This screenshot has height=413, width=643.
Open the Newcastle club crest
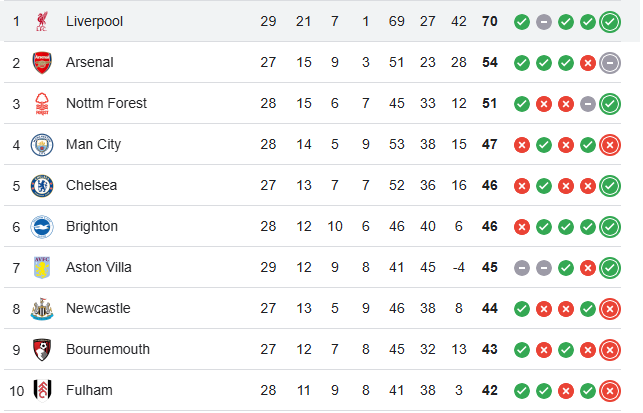pos(42,309)
